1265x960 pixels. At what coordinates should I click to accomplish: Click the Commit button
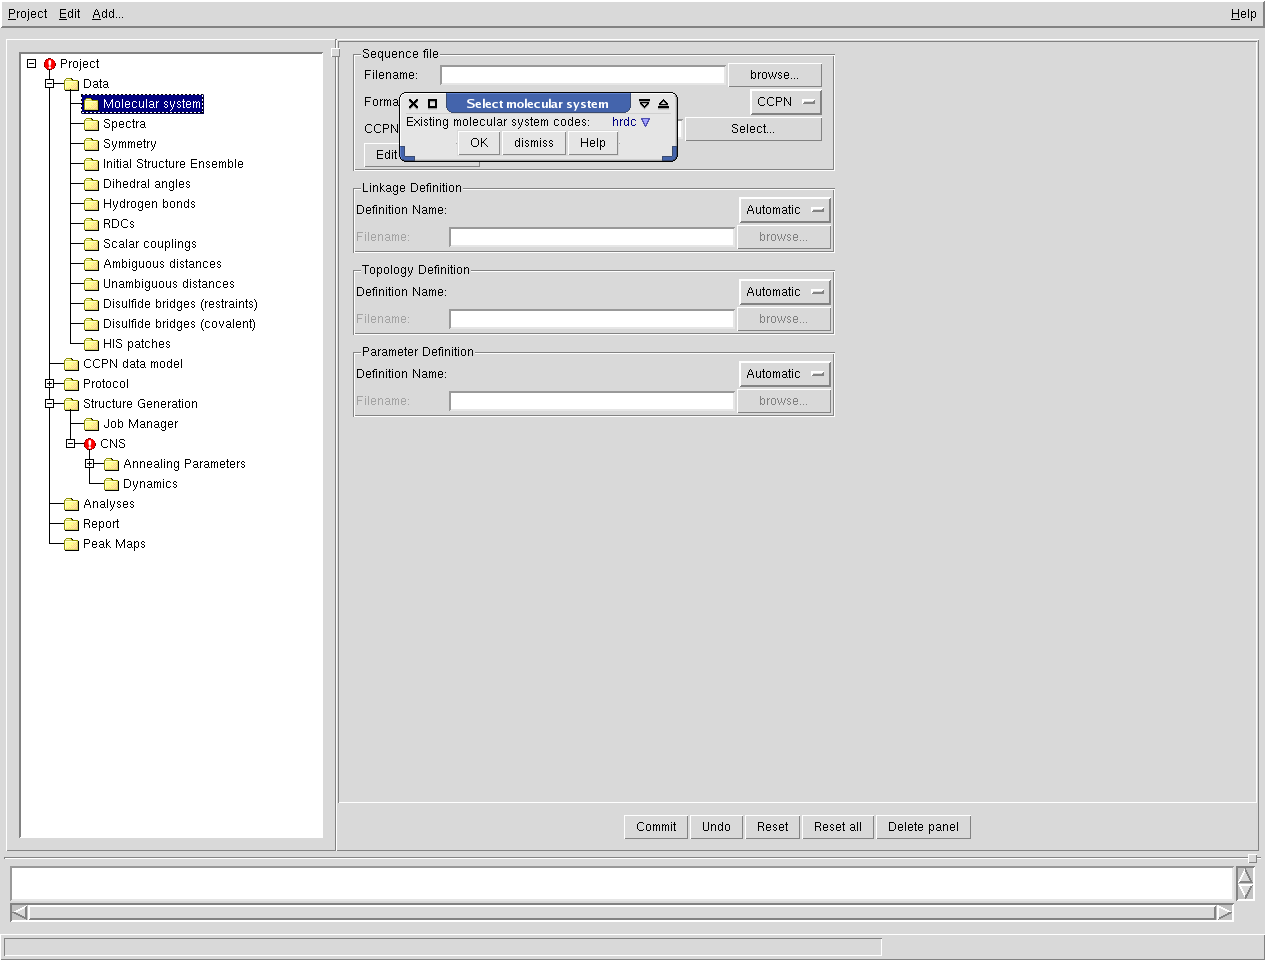[656, 827]
